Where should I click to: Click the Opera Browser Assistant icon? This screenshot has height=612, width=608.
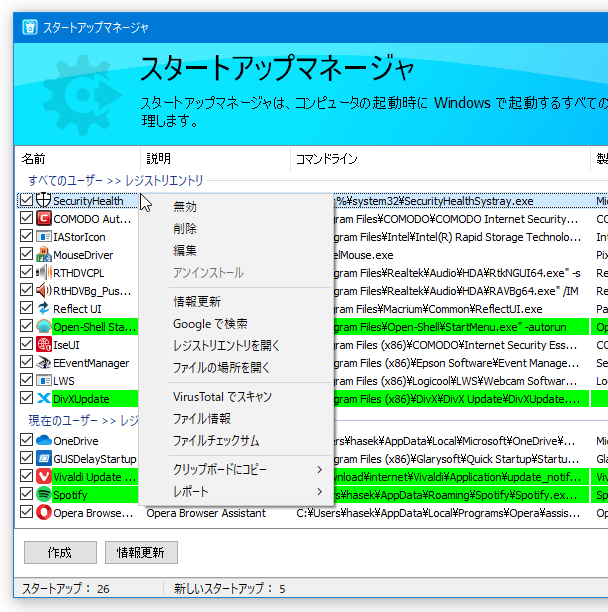pos(43,512)
